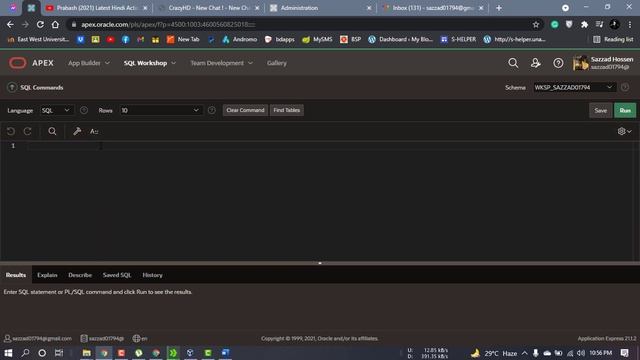640x360 pixels.
Task: Reload the page
Action: point(40,24)
